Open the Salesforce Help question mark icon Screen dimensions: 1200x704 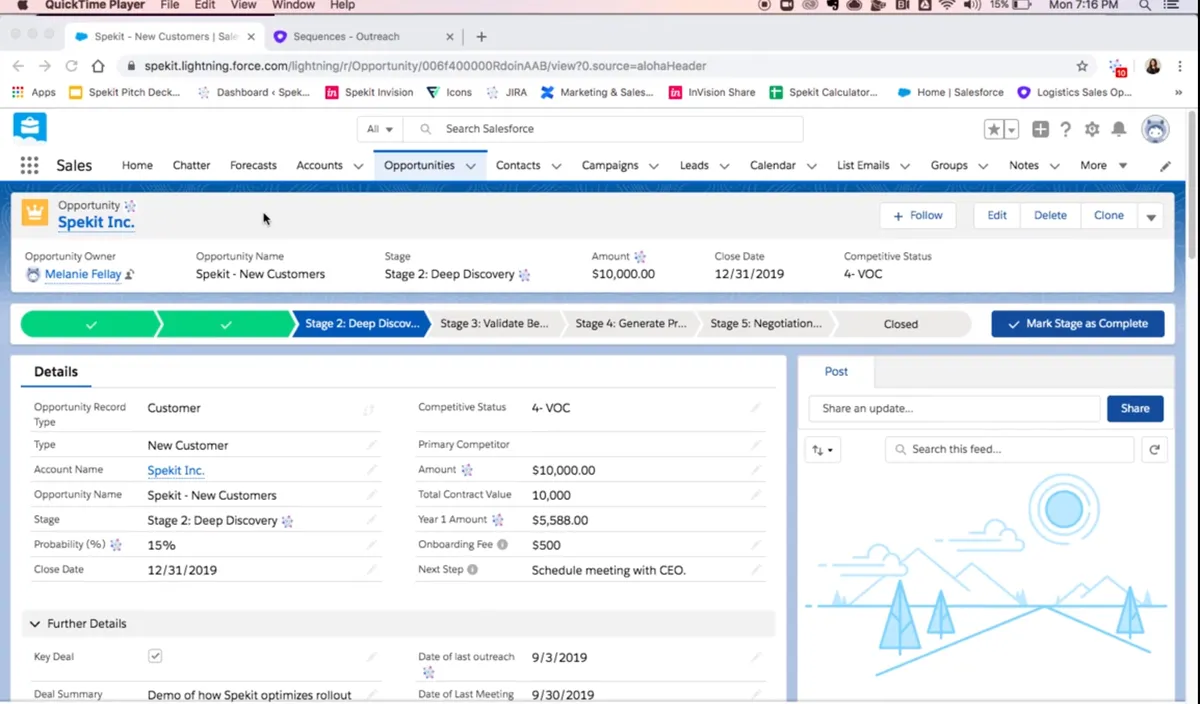point(1066,130)
